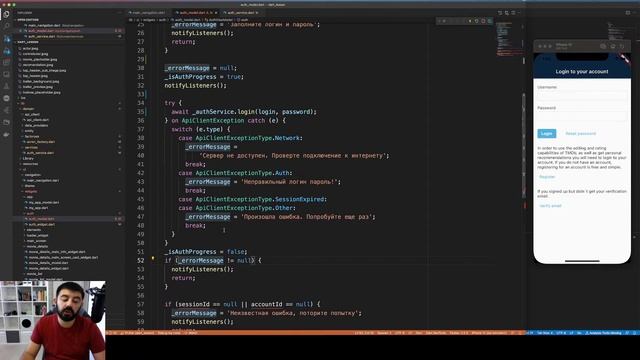
Task: Click 'ApiClientExceptionType.SessionExpired' on line 45
Action: 260,199
